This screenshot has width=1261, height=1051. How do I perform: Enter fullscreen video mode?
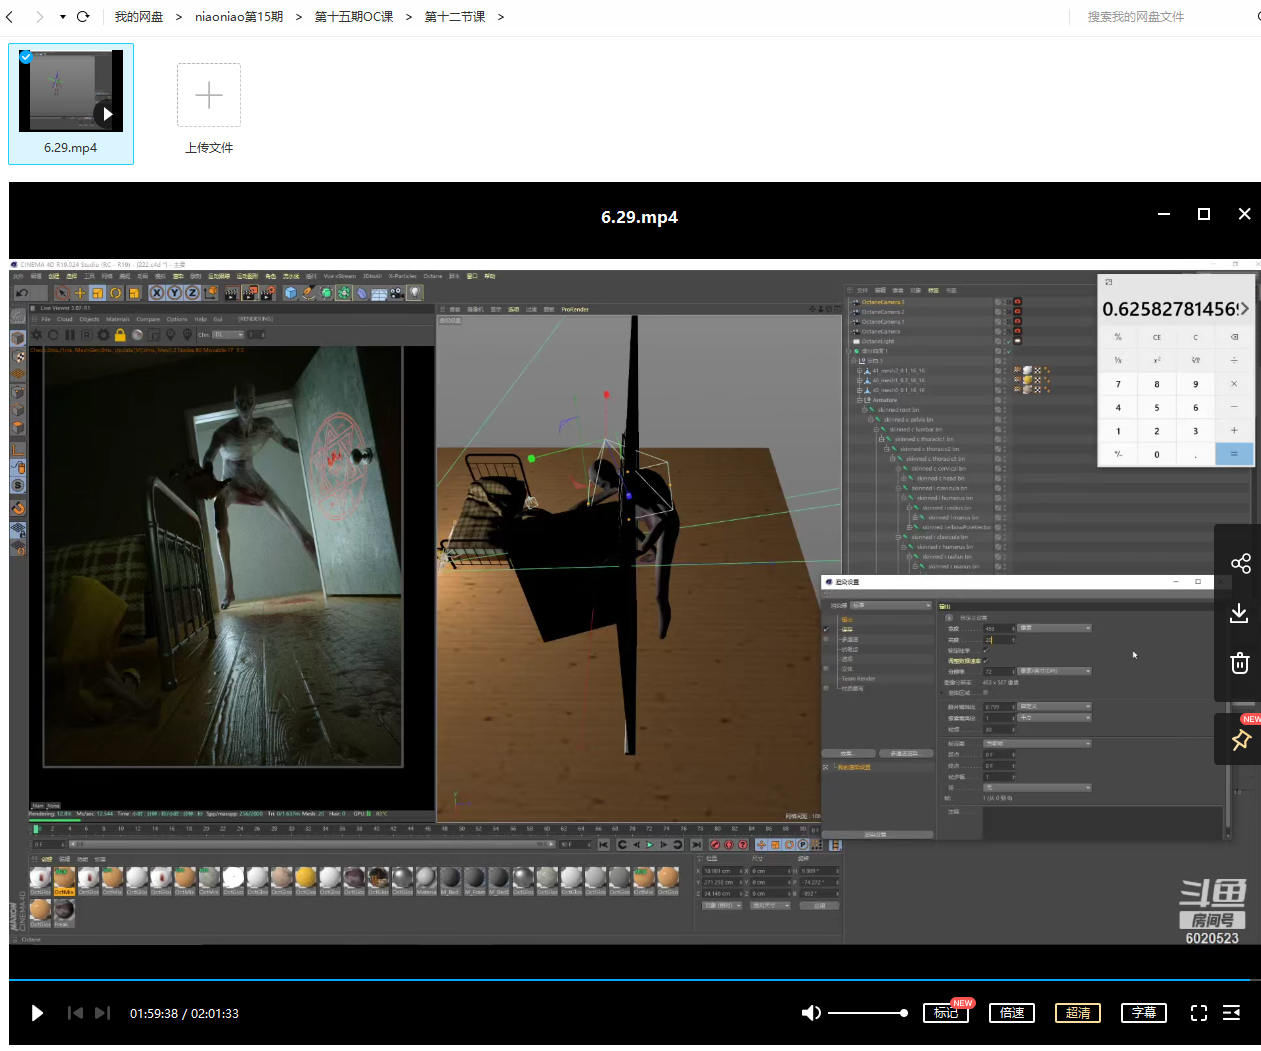coord(1199,1013)
